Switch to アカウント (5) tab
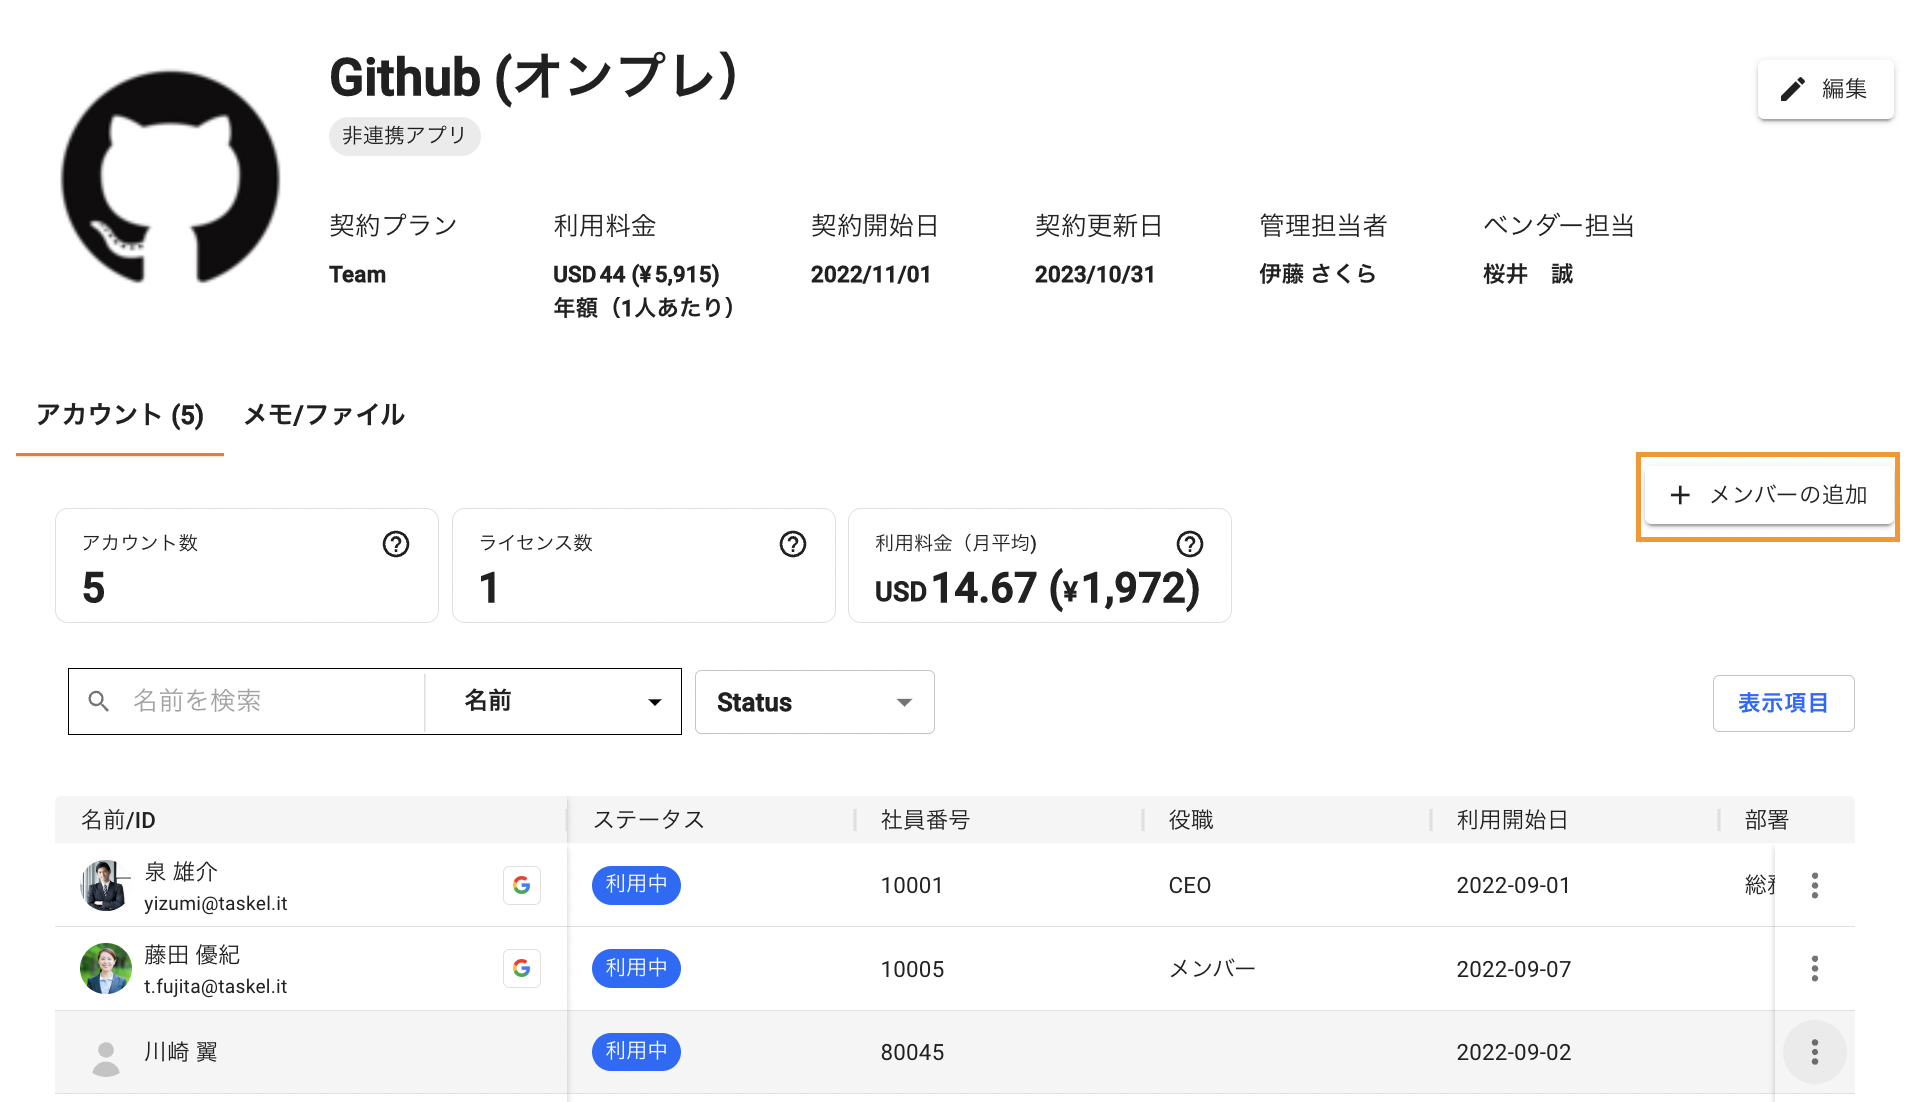 click(x=120, y=415)
